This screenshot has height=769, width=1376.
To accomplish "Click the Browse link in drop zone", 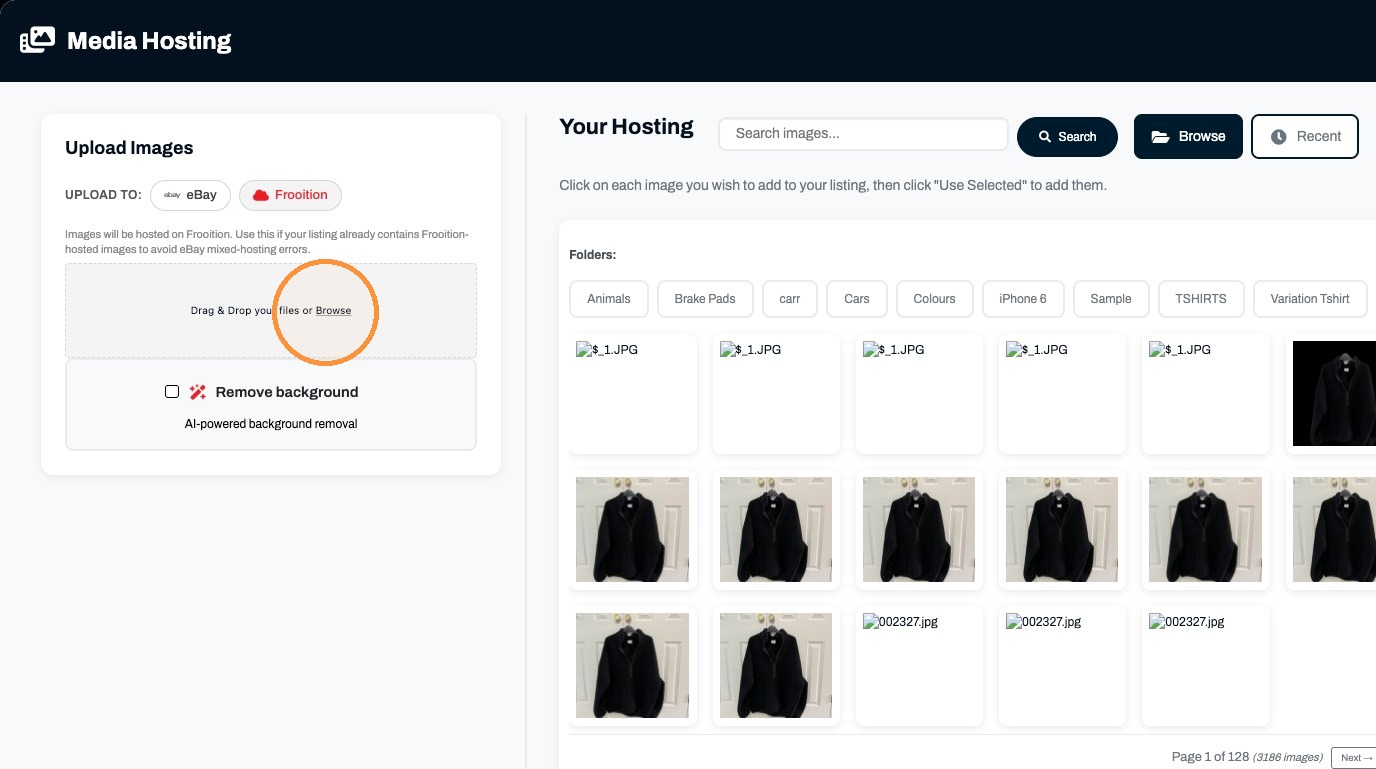I will [x=333, y=311].
